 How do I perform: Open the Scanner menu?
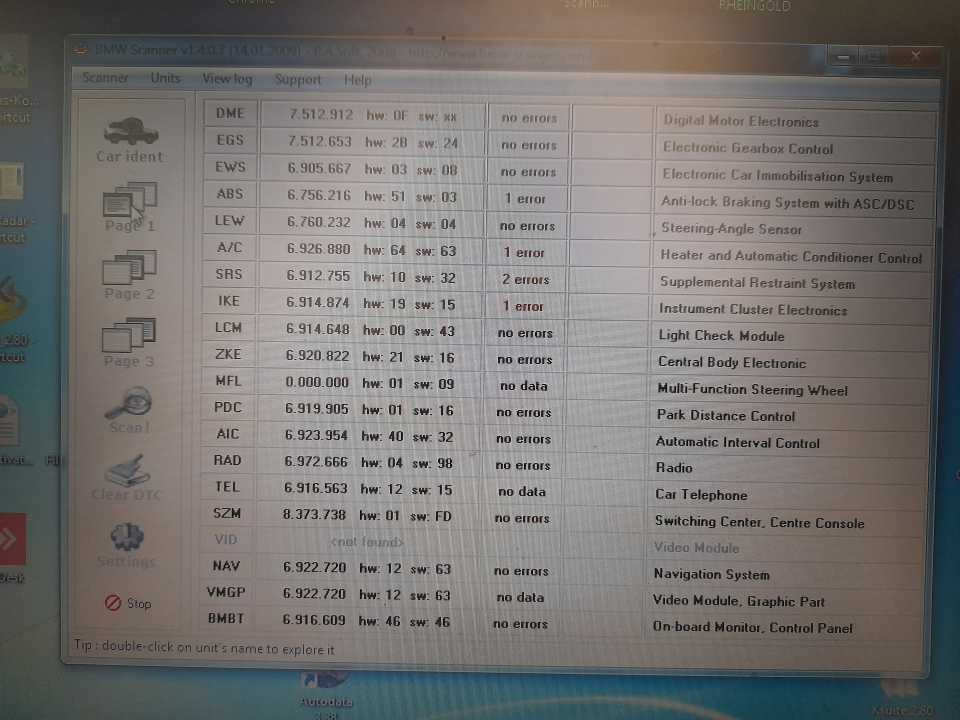(105, 78)
